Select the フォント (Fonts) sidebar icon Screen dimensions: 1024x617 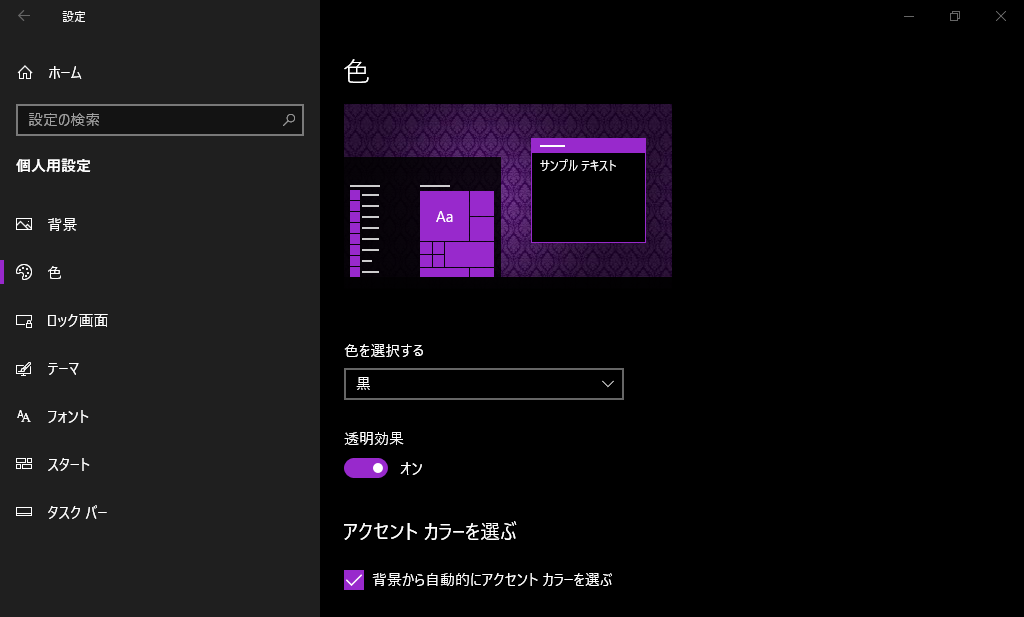(23, 416)
